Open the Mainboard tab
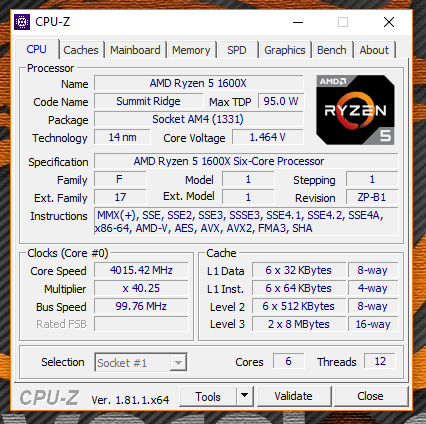Image resolution: width=426 pixels, height=424 pixels. pyautogui.click(x=135, y=50)
